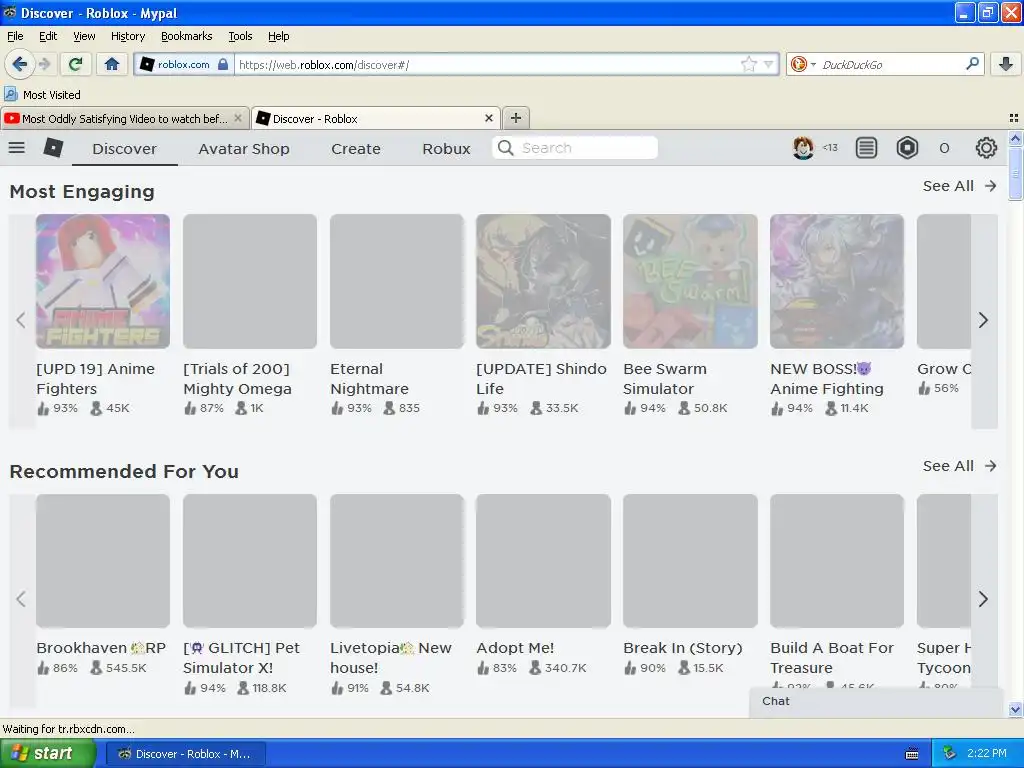Click the Mighty Omega game title
The image size is (1024, 768).
click(237, 379)
